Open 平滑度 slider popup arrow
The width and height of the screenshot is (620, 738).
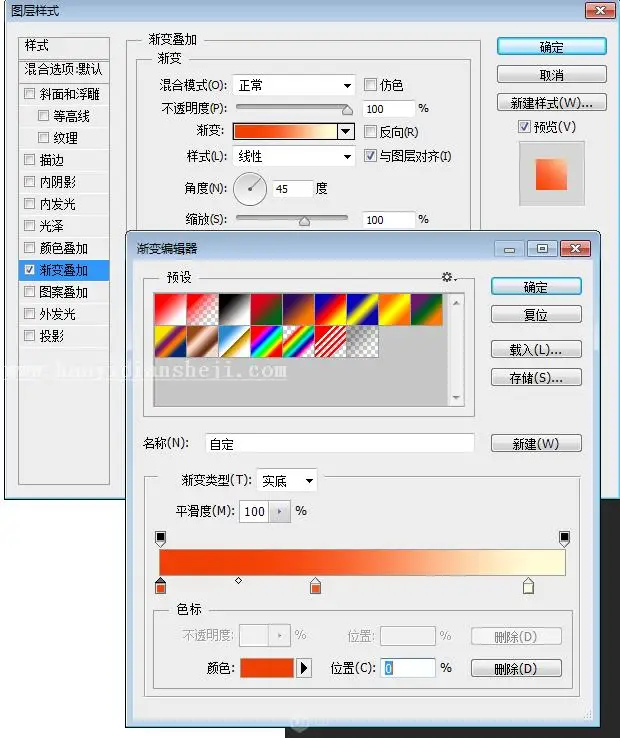(280, 511)
